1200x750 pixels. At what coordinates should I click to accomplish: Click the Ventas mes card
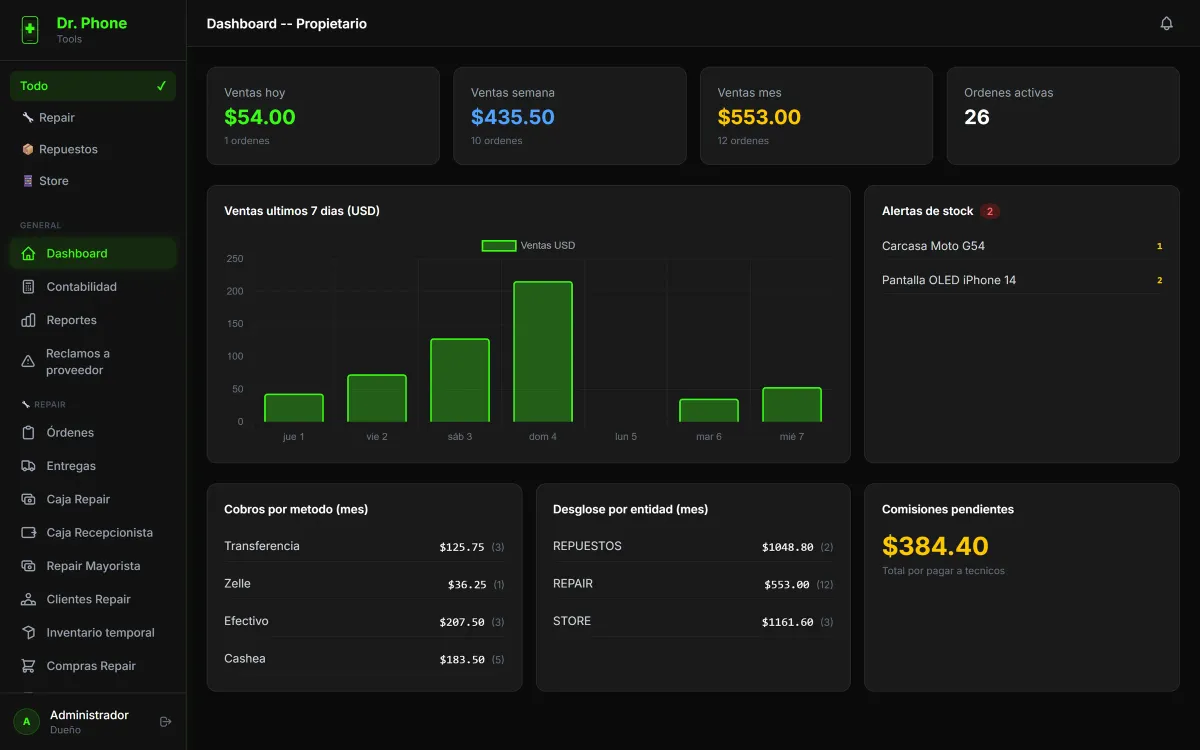816,116
